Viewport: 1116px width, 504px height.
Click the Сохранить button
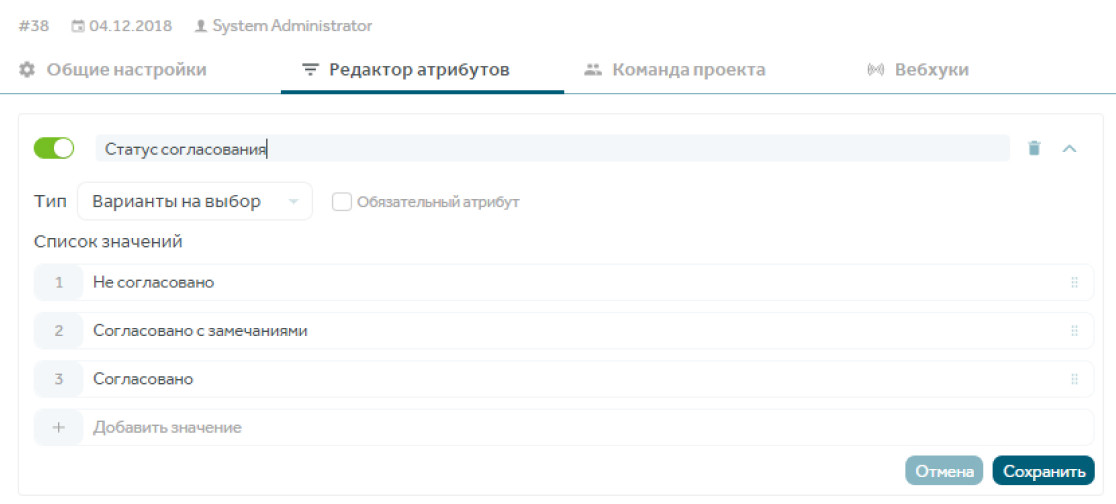pyautogui.click(x=1043, y=471)
